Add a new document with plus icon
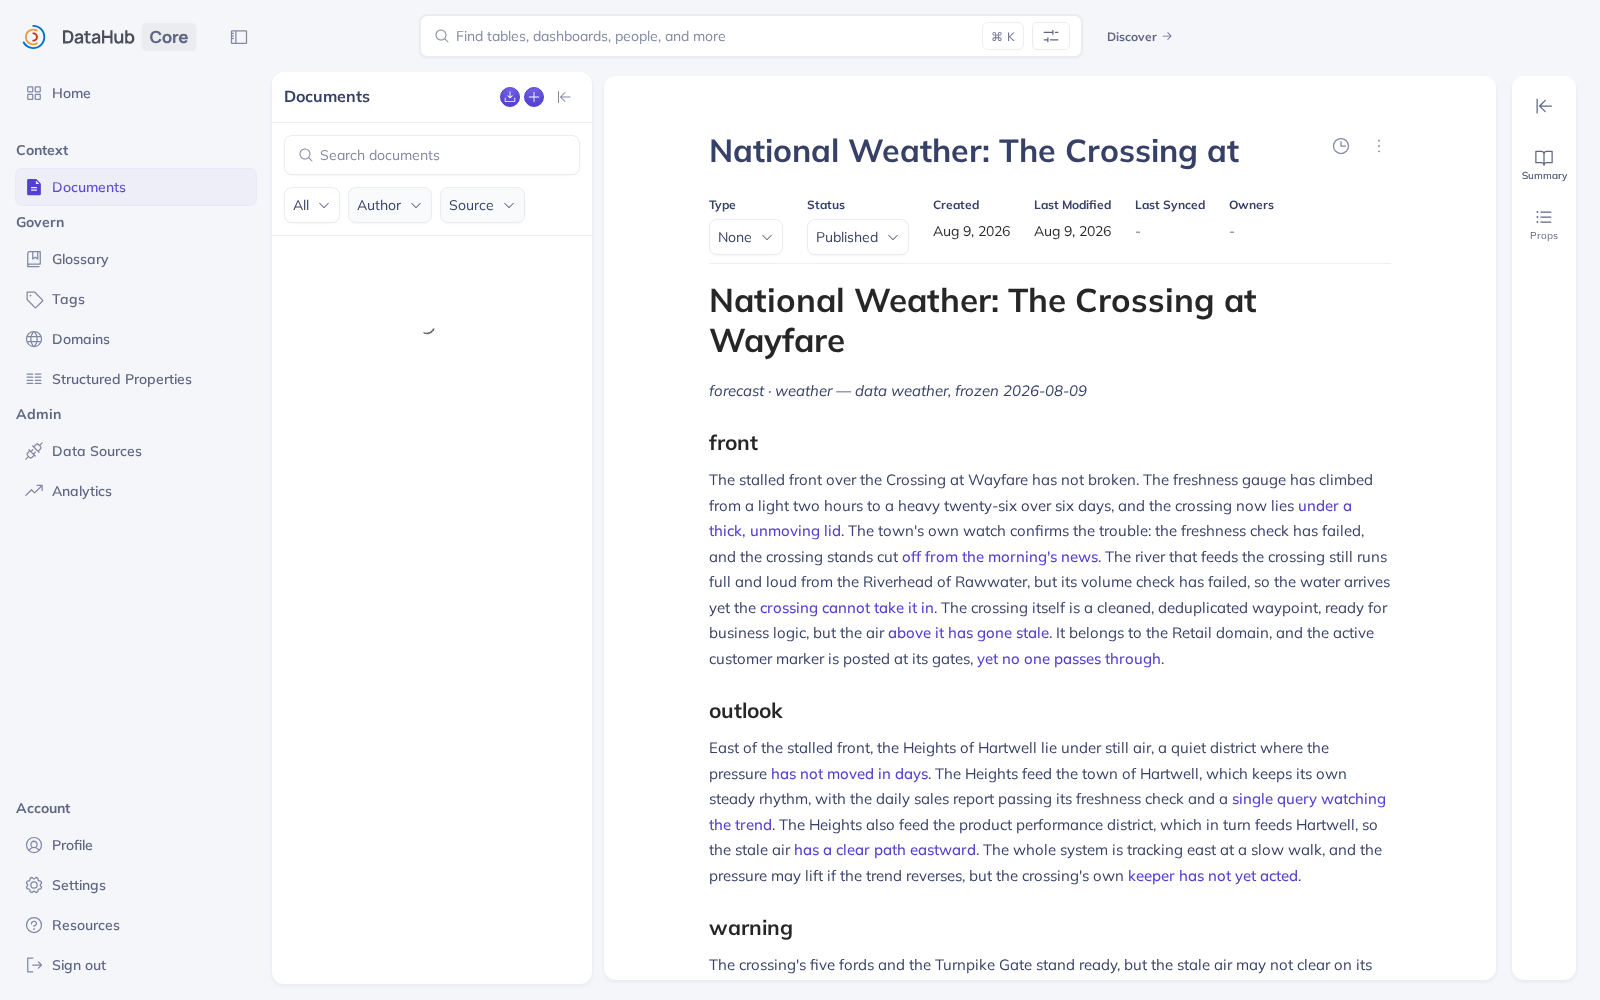The height and width of the screenshot is (1000, 1600). 534,97
